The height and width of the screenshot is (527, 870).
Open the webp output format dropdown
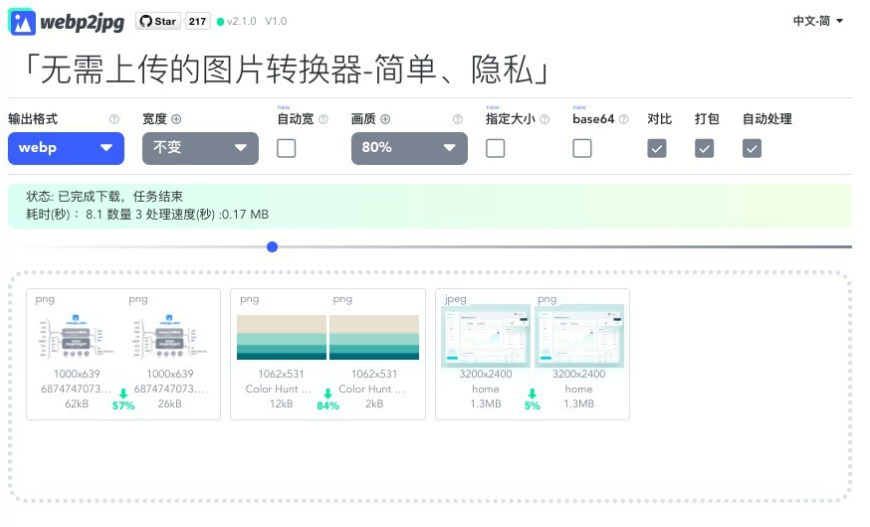(66, 148)
